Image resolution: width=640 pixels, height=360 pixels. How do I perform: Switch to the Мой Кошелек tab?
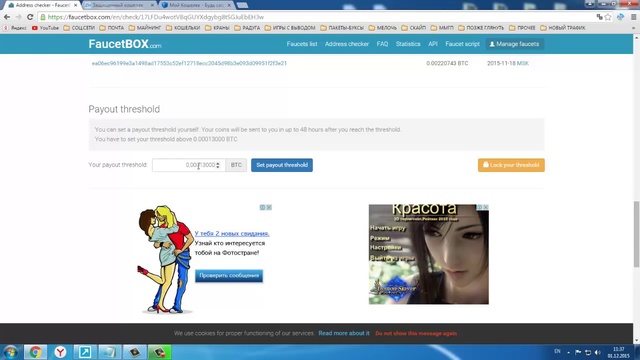click(x=196, y=5)
